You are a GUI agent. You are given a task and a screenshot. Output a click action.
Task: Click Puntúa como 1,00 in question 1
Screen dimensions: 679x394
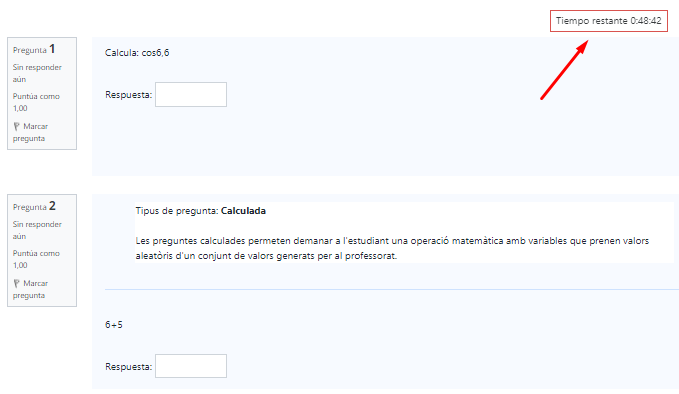pos(36,102)
